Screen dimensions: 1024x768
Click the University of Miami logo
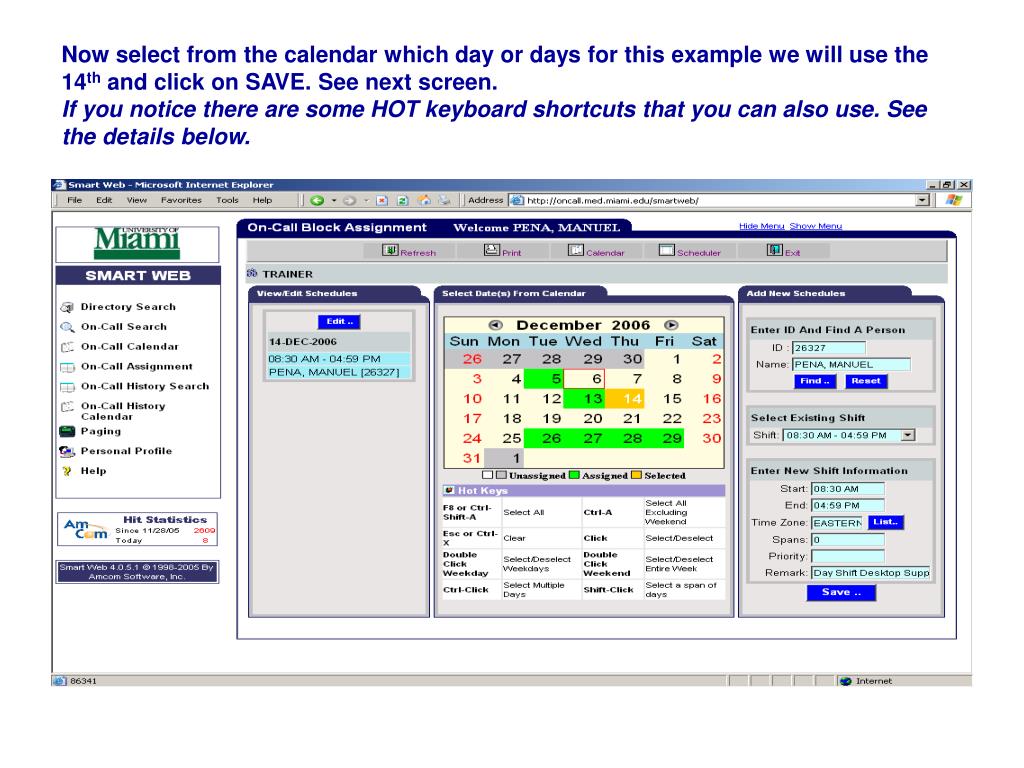pyautogui.click(x=137, y=244)
